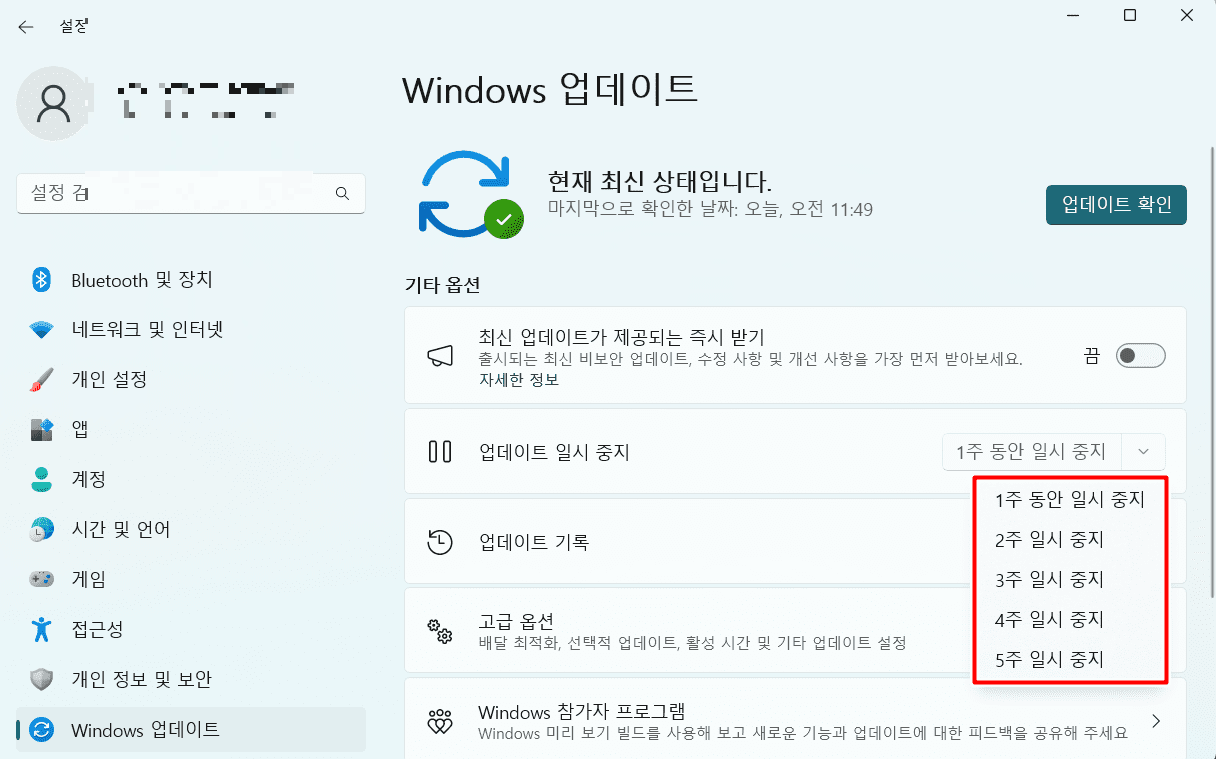Click the 현재 최신 상태입니다 status text
This screenshot has height=759, width=1216.
(660, 181)
